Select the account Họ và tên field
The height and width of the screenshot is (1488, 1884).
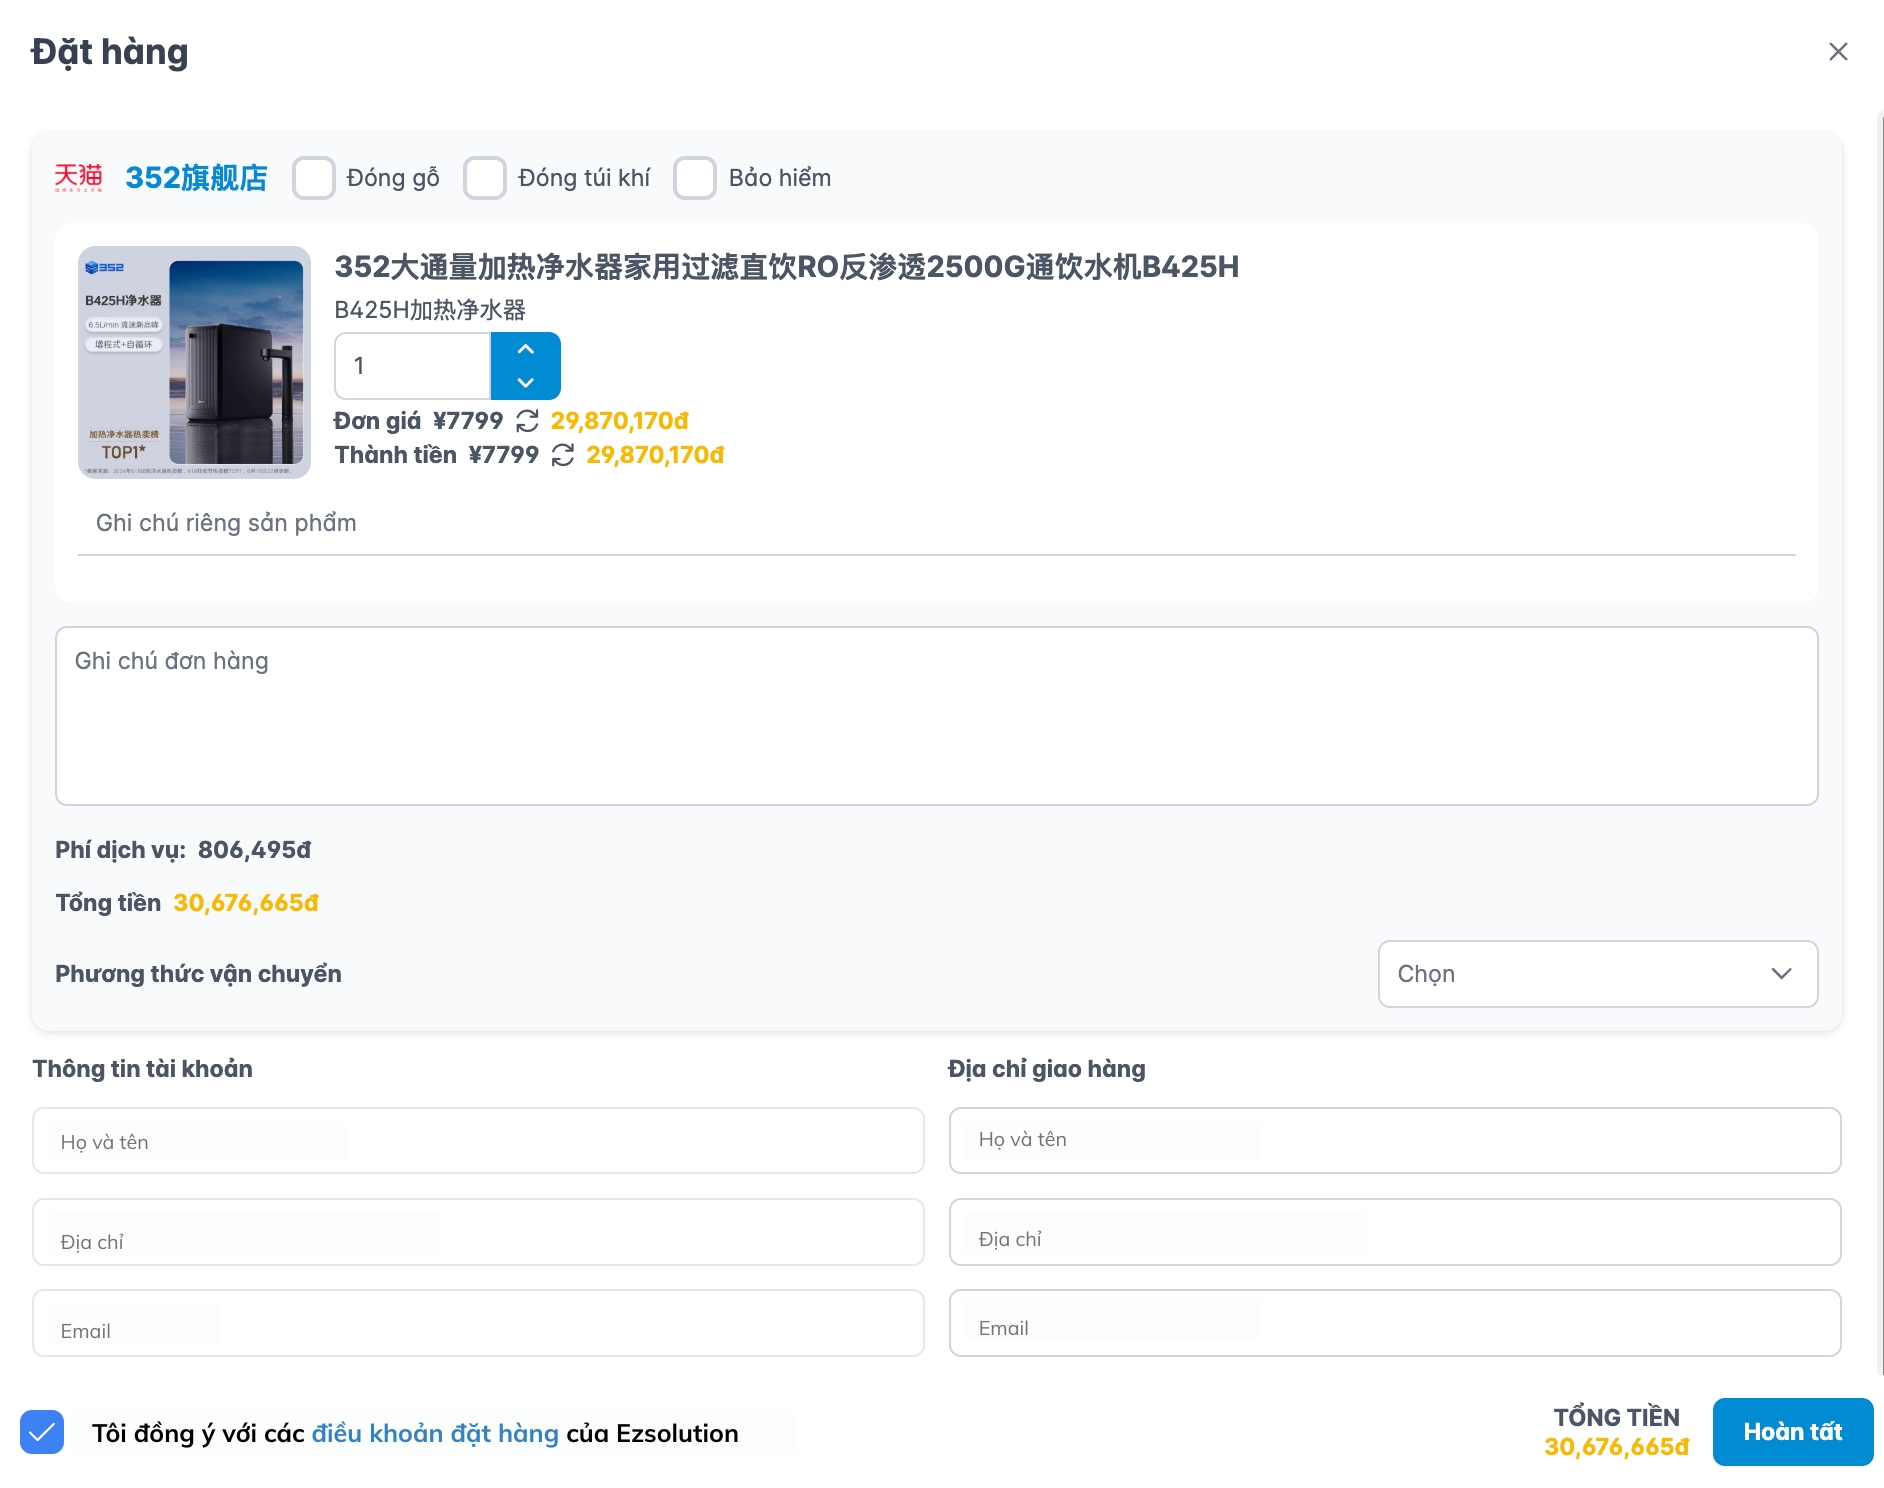[478, 1141]
